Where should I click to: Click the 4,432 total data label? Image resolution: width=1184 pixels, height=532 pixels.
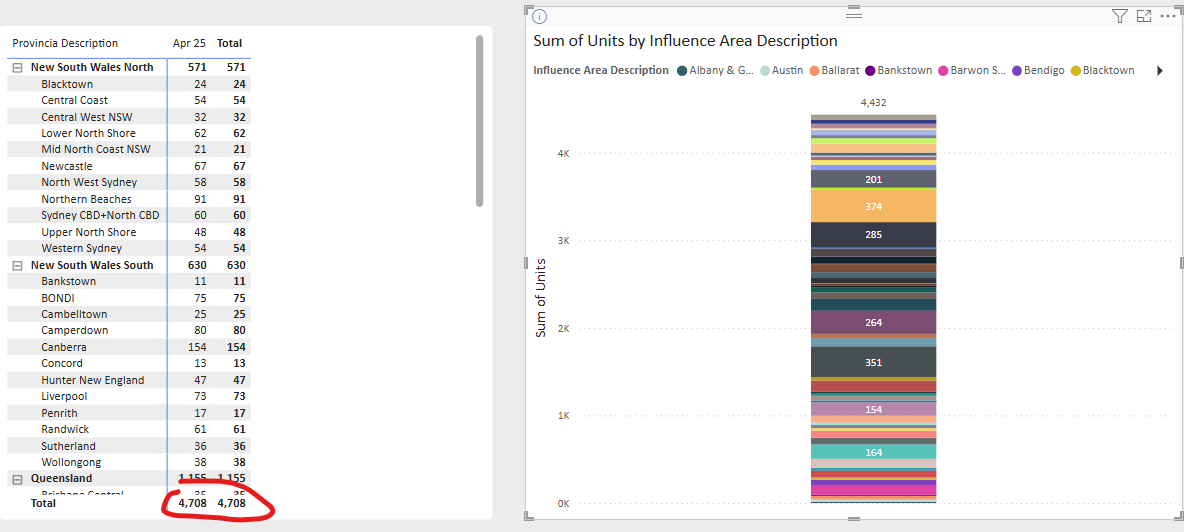(874, 103)
